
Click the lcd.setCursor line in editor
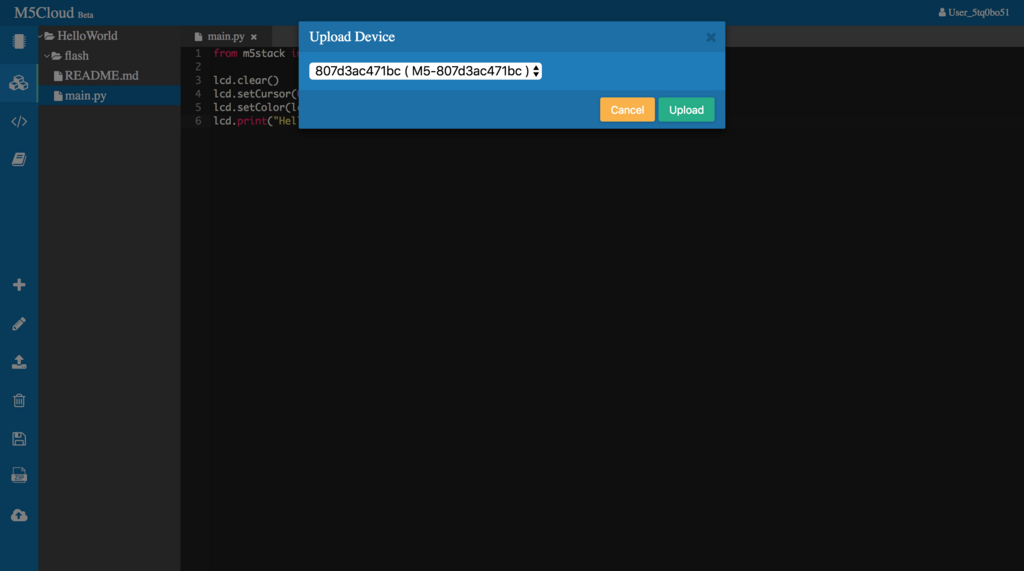[x=255, y=94]
